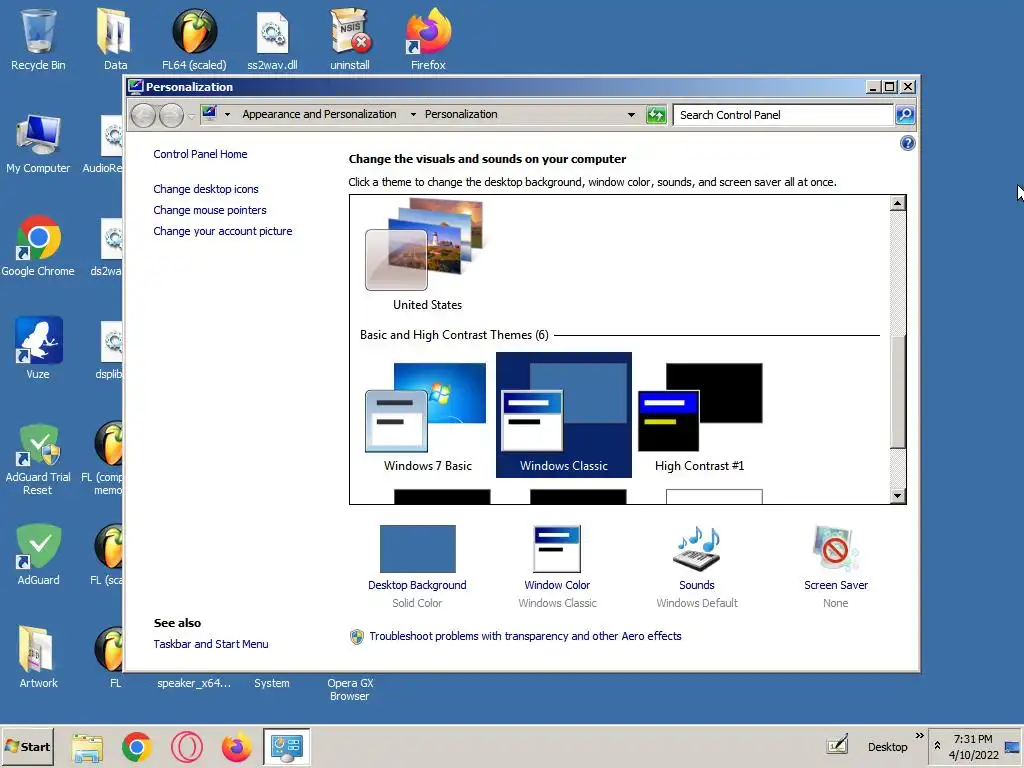Expand the Desktop toolbar chevron
The image size is (1024, 768).
point(920,736)
